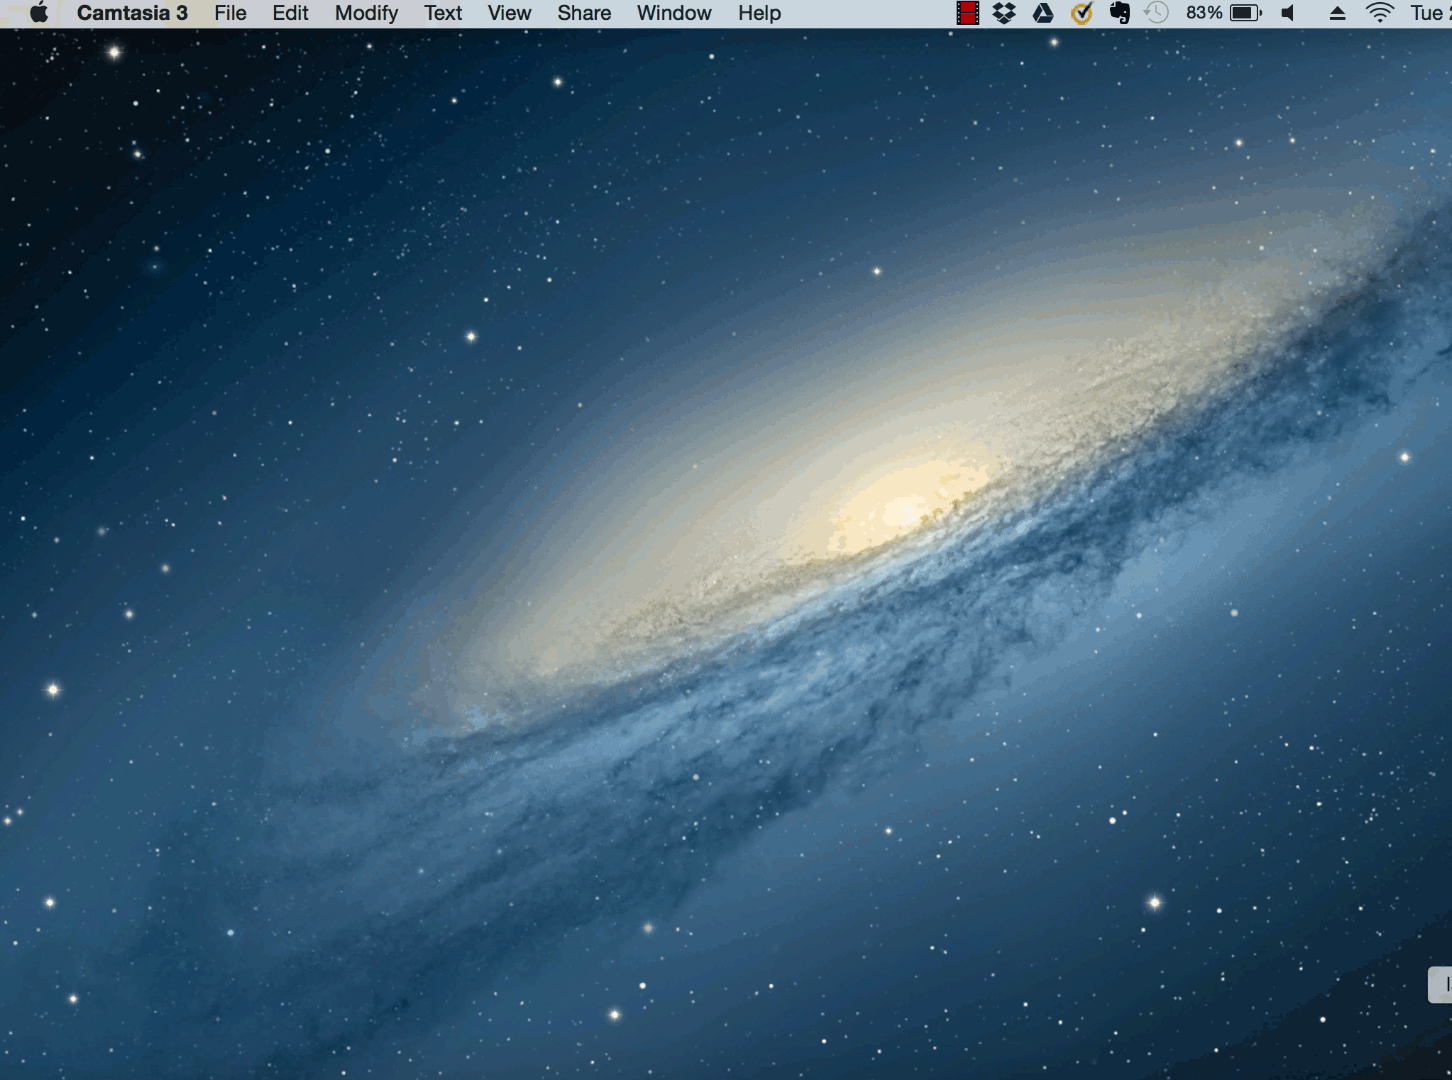Click the Google Drive status icon
The height and width of the screenshot is (1080, 1452).
[x=1043, y=13]
